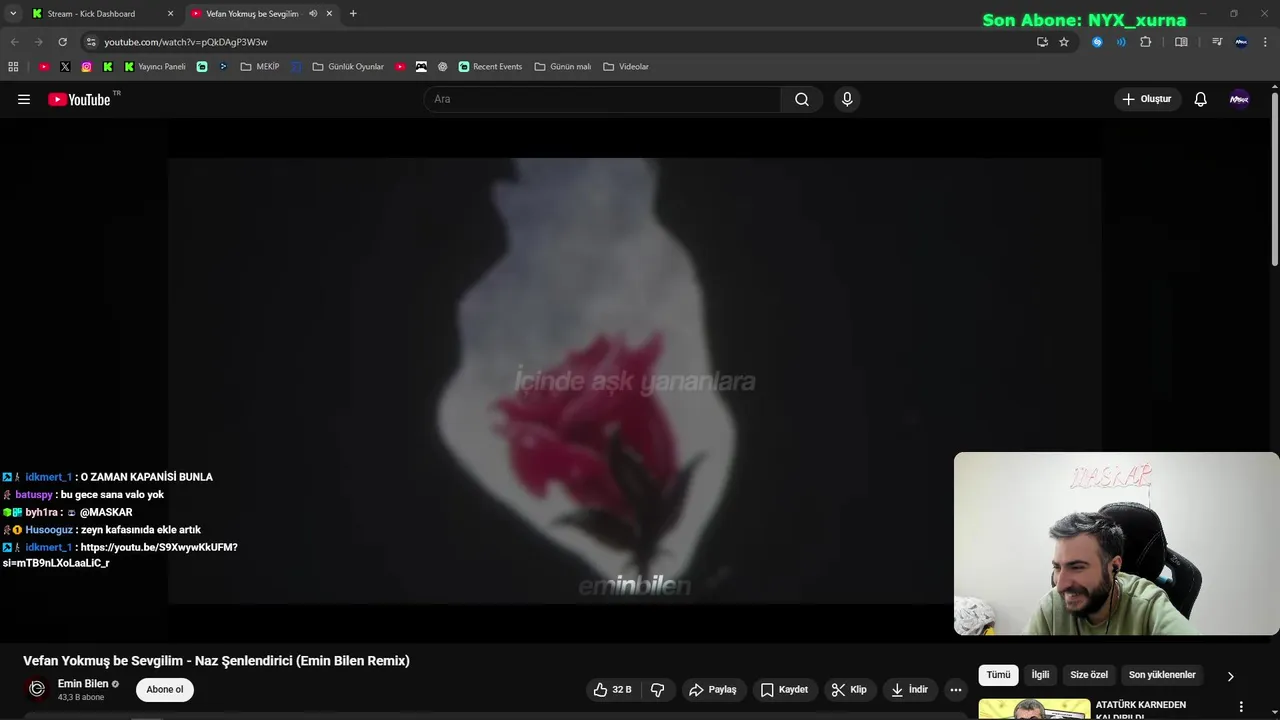Click the Paylaş share button
The image size is (1280, 720).
pyautogui.click(x=712, y=690)
